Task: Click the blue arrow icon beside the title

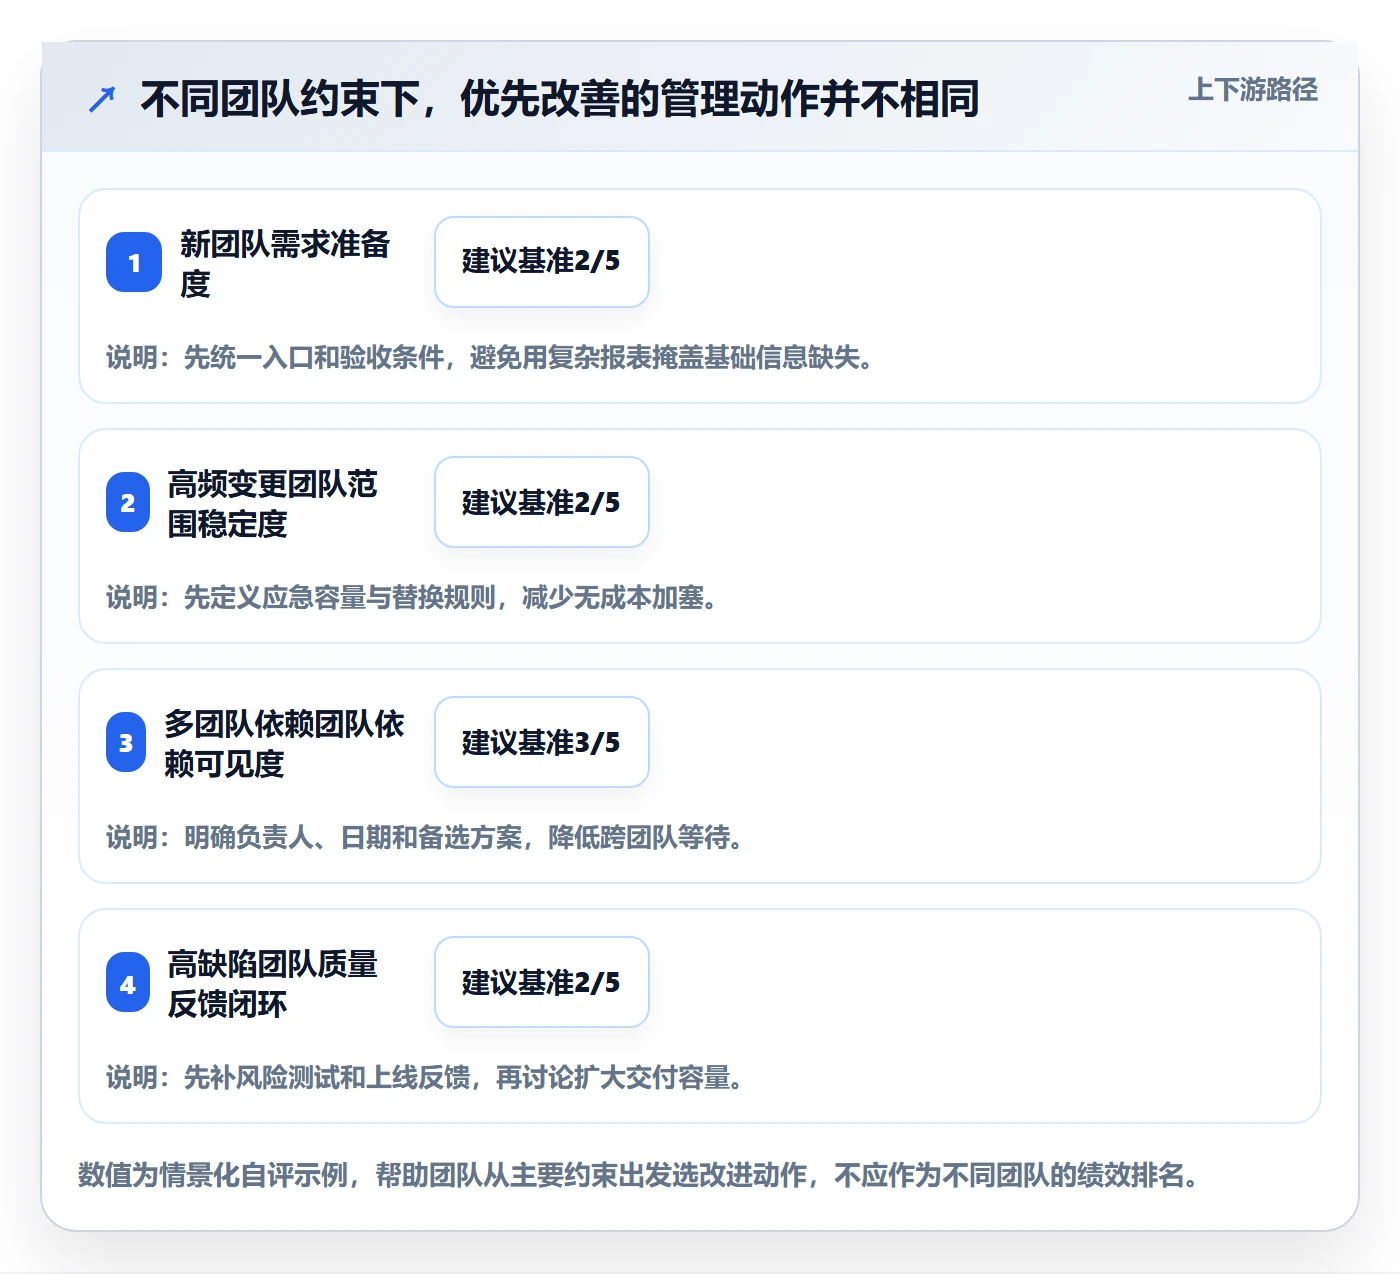Action: 102,99
